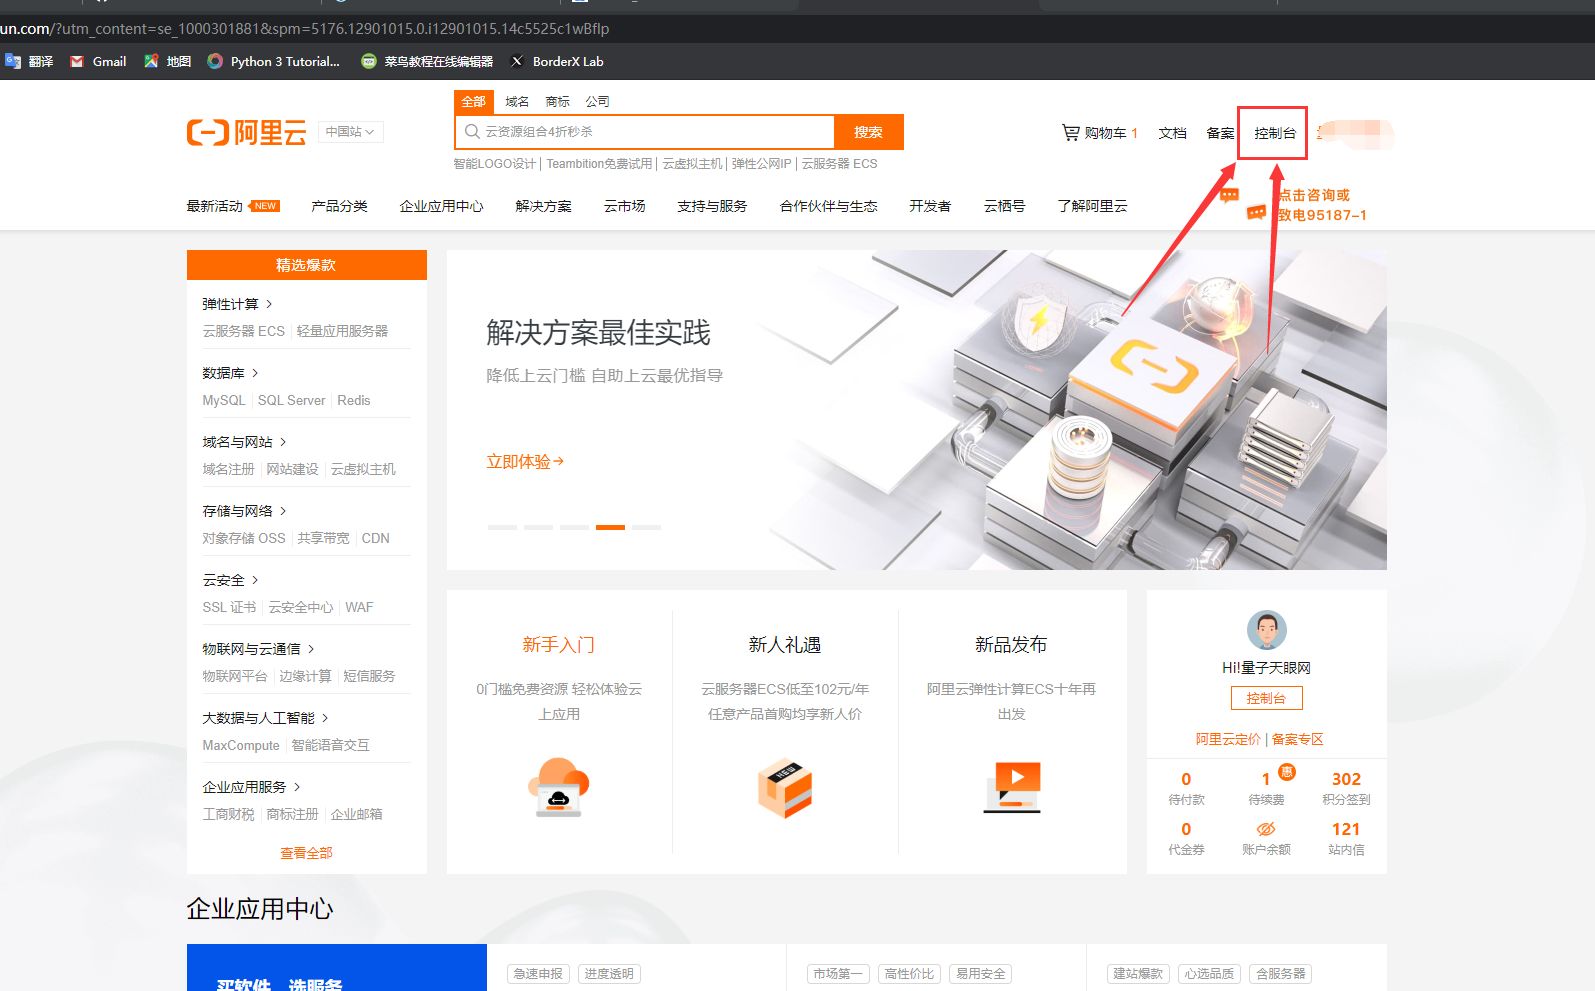The image size is (1595, 991).
Task: Click the Aliyun logo
Action: tap(246, 132)
